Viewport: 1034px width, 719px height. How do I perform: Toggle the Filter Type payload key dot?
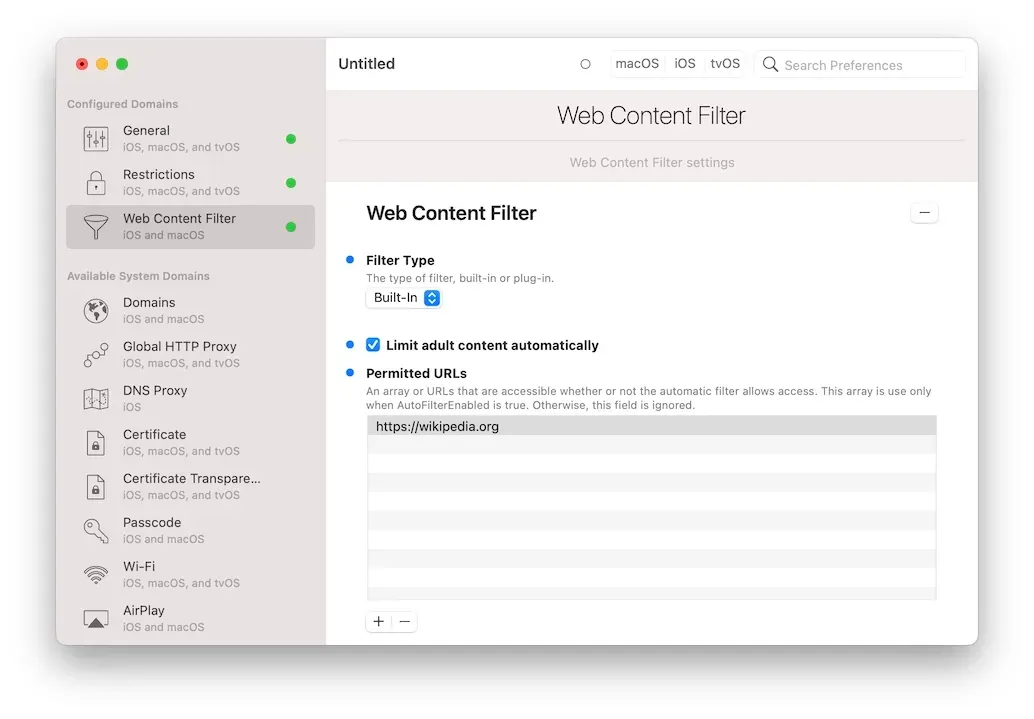[x=351, y=260]
